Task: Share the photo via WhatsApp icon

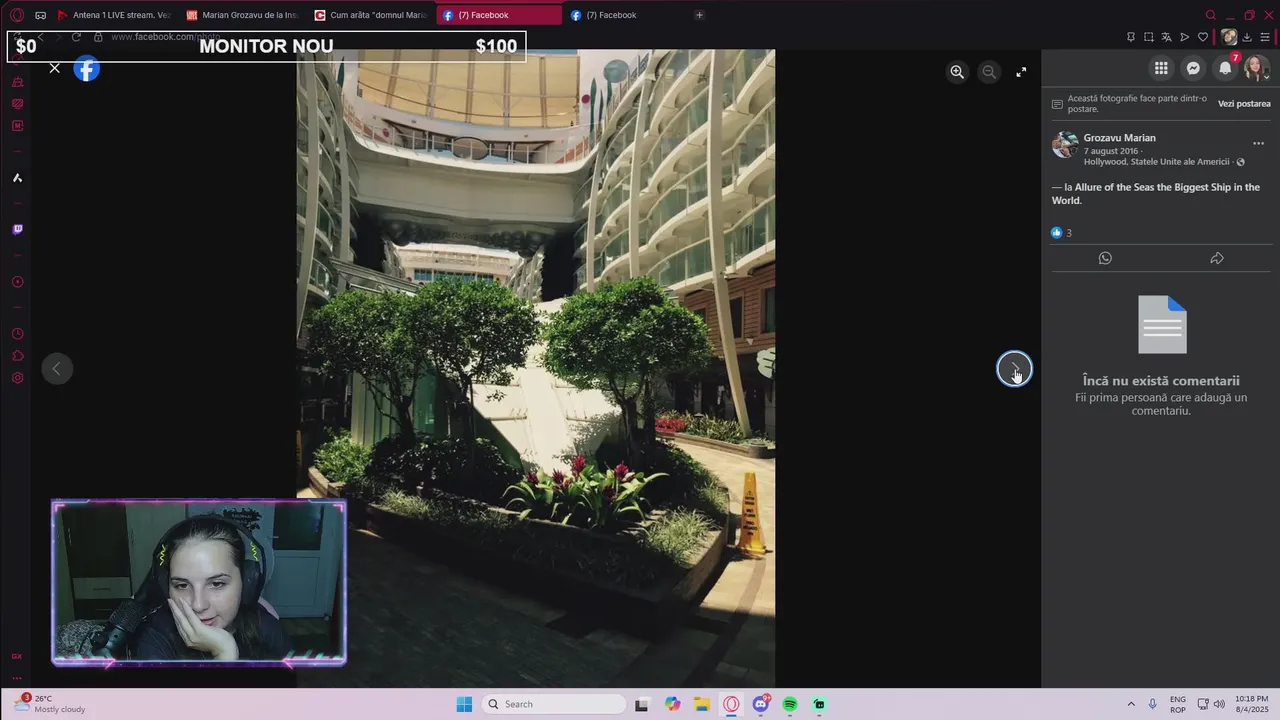Action: tap(1105, 258)
